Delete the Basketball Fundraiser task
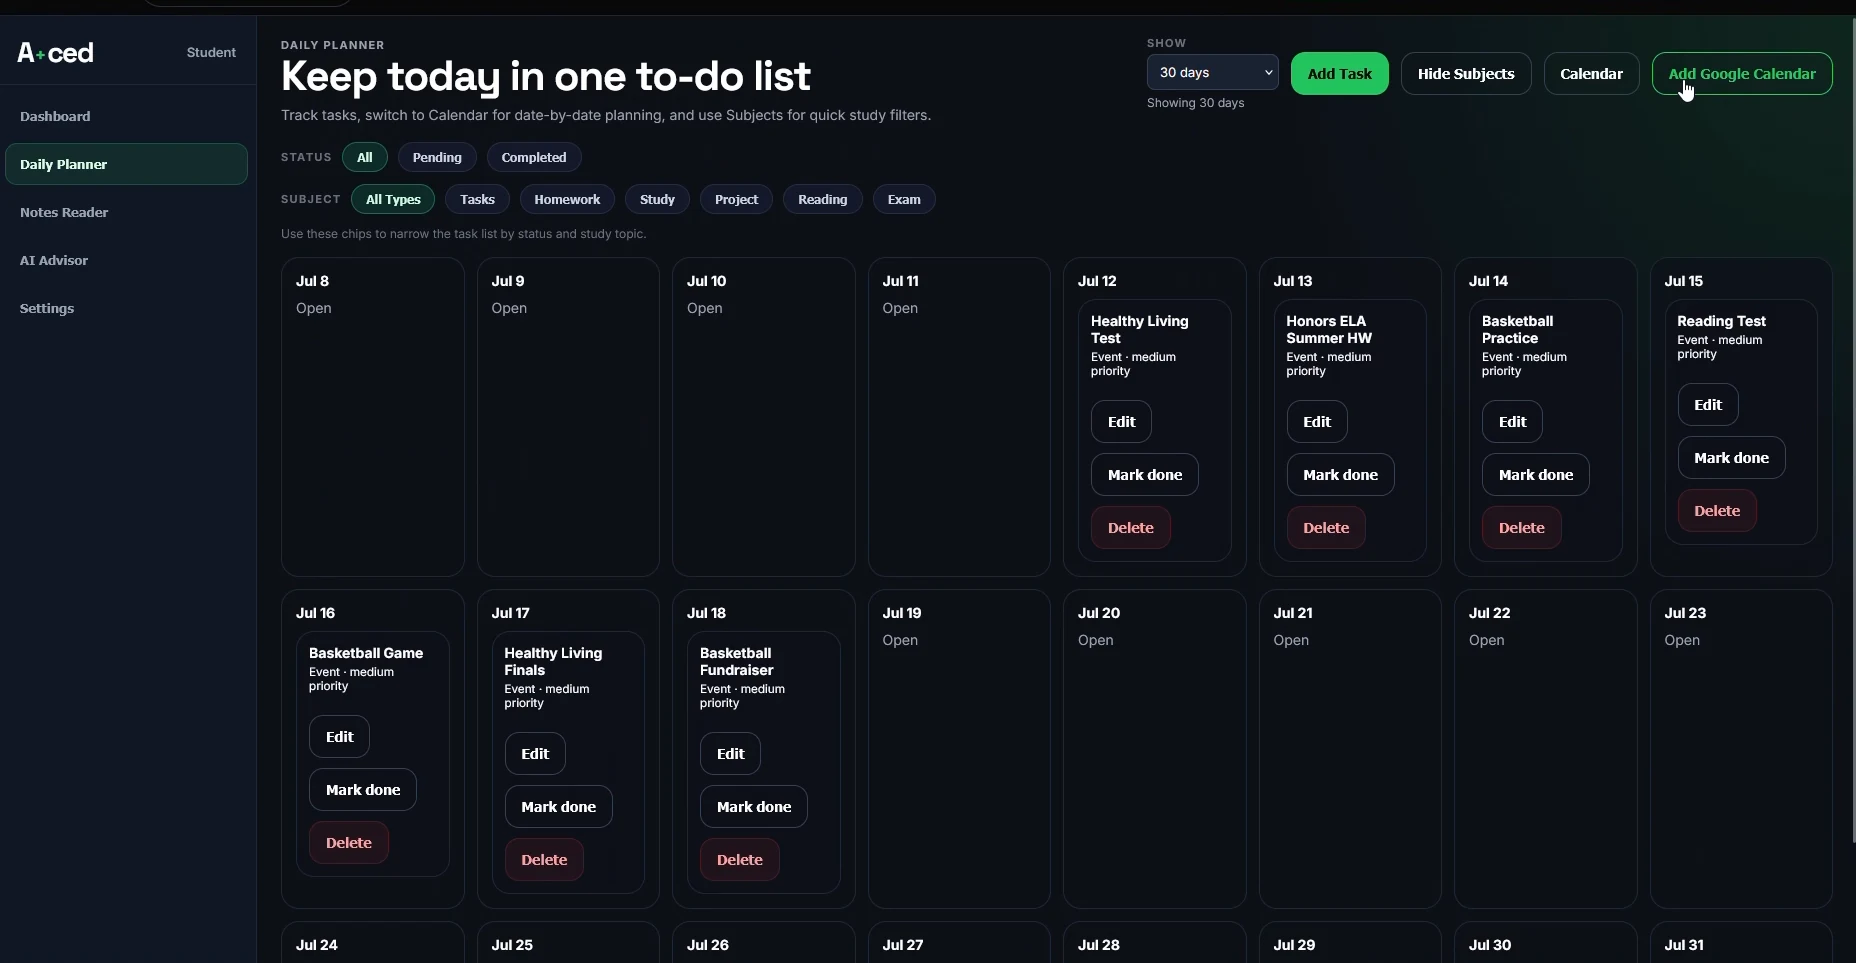This screenshot has height=963, width=1856. [x=739, y=860]
